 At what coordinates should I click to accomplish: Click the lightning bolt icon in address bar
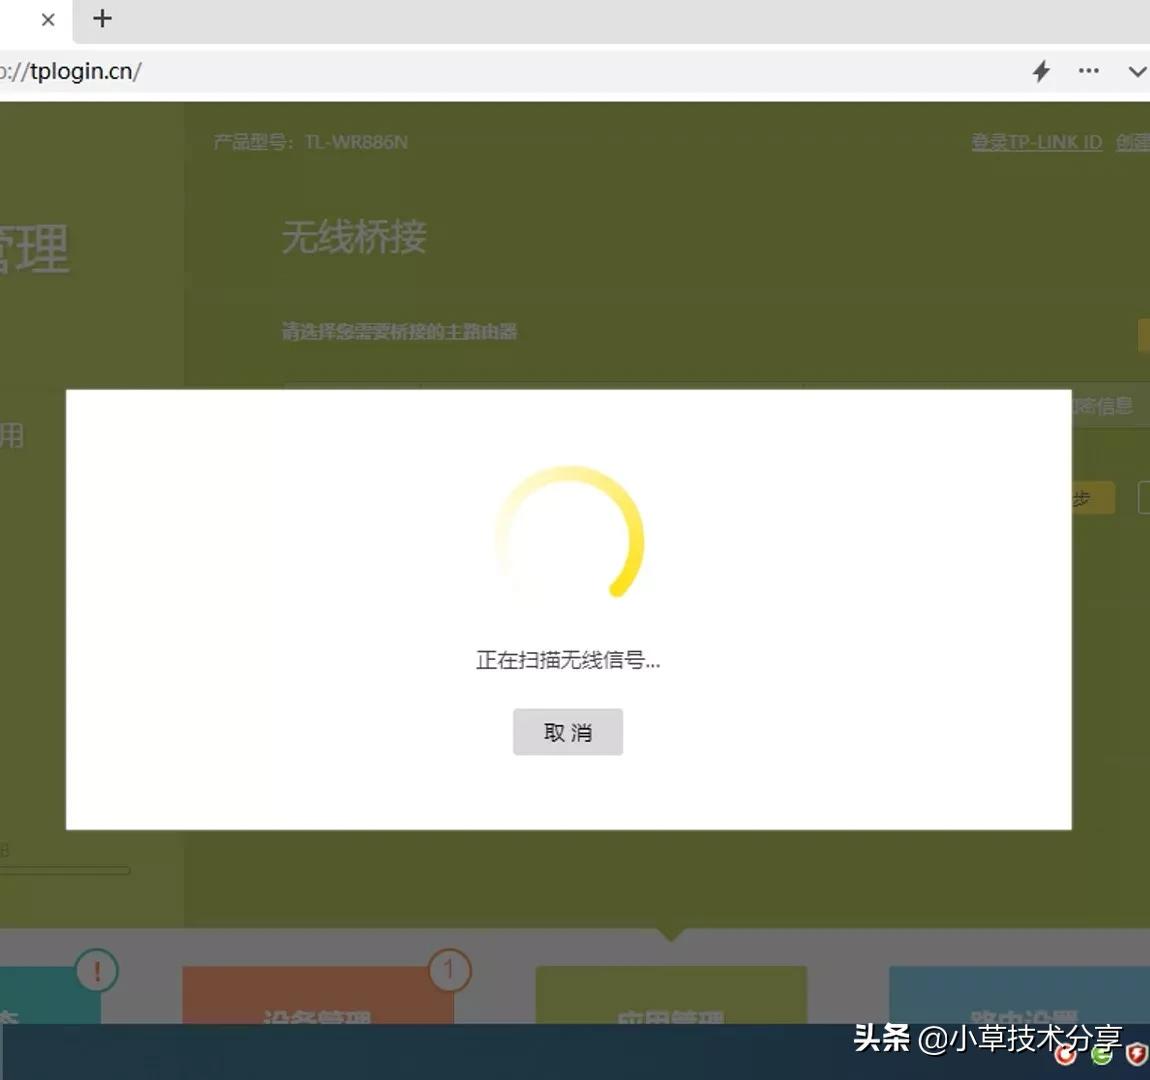pyautogui.click(x=1040, y=71)
